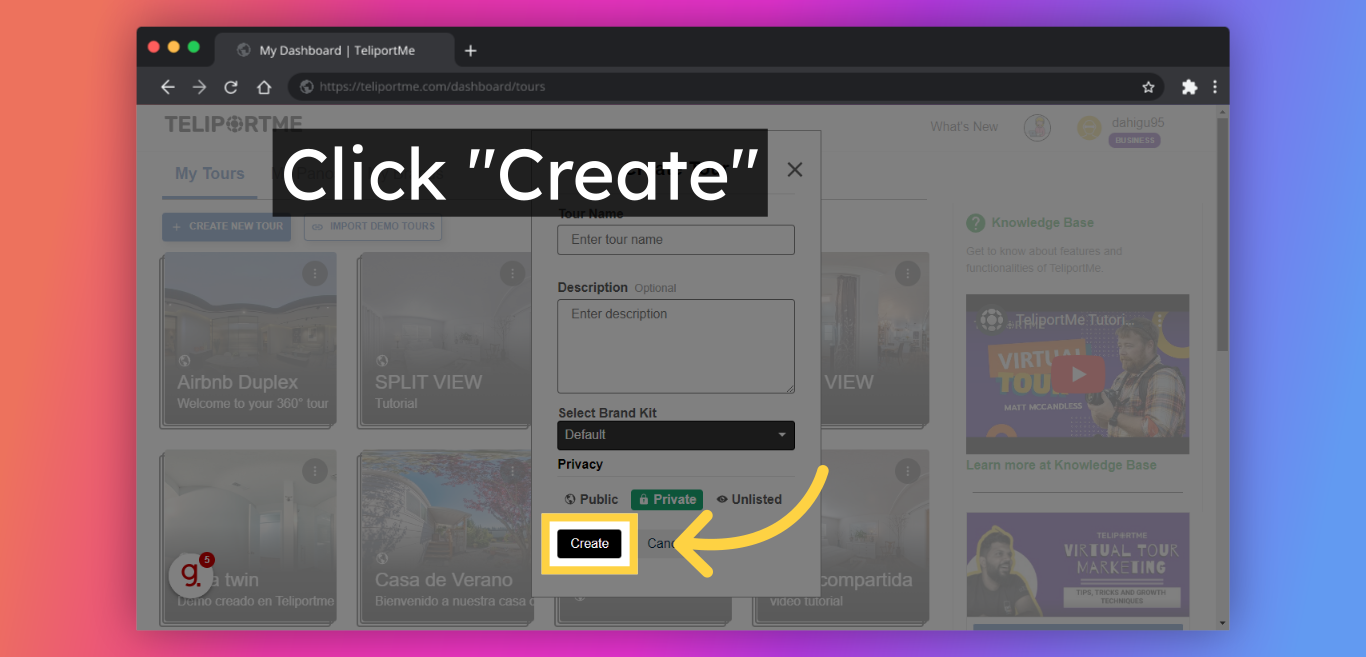
Task: Select the Public privacy option
Action: point(592,499)
